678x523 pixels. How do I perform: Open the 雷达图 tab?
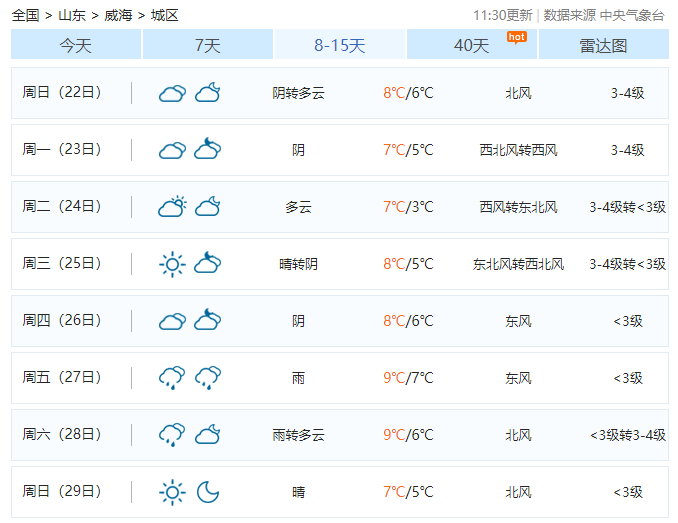[604, 45]
